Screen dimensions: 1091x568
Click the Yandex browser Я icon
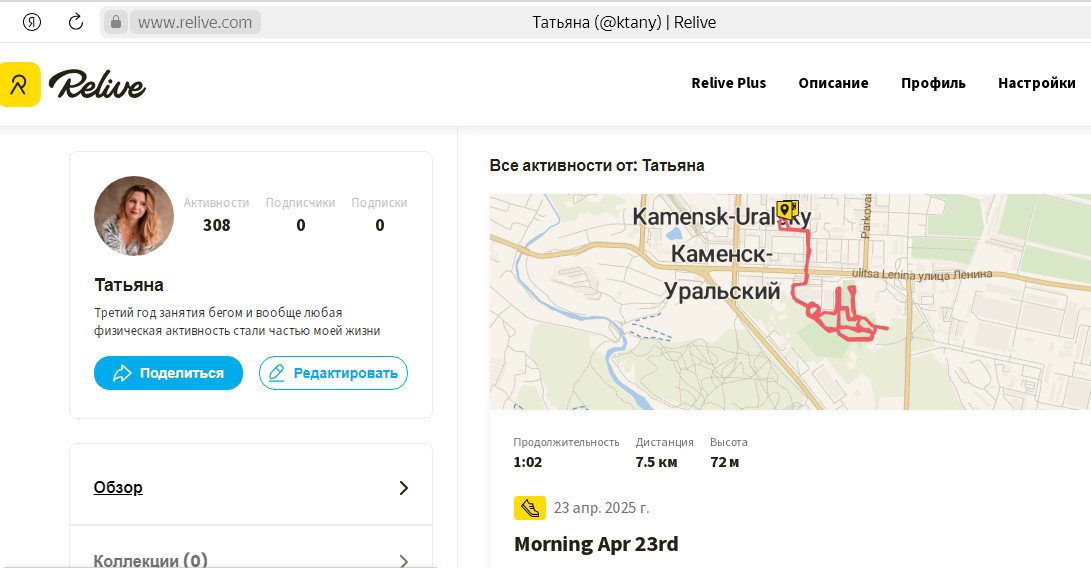[32, 22]
